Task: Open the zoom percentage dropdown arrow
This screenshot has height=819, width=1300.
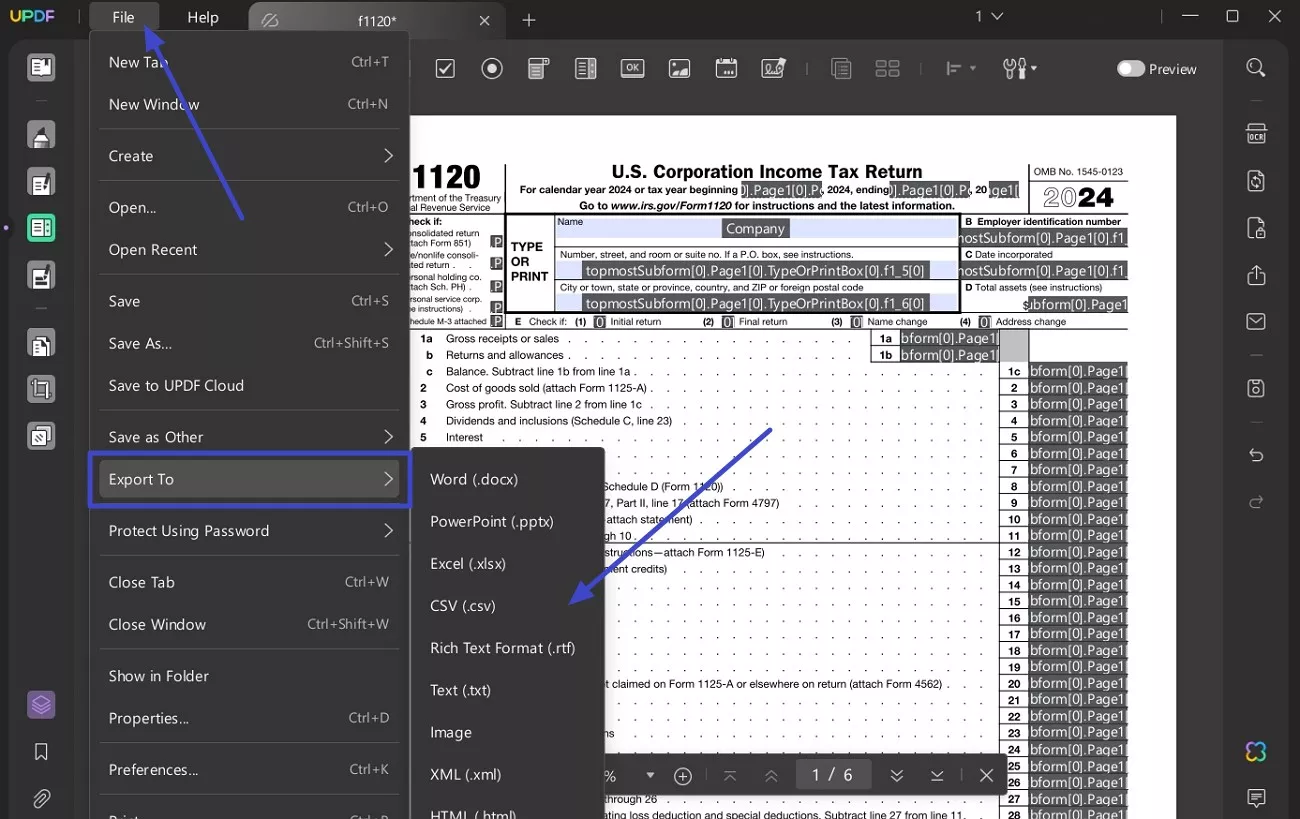Action: point(650,776)
